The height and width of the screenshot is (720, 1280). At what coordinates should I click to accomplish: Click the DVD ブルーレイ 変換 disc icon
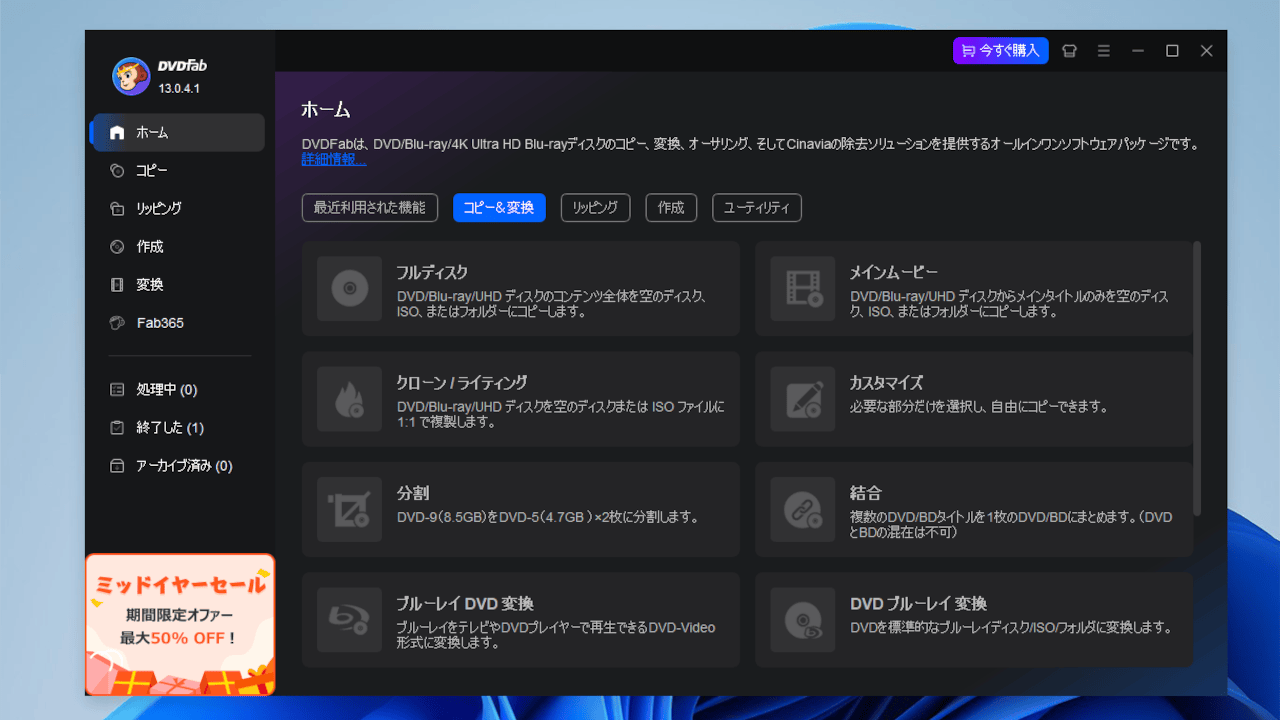pos(803,620)
